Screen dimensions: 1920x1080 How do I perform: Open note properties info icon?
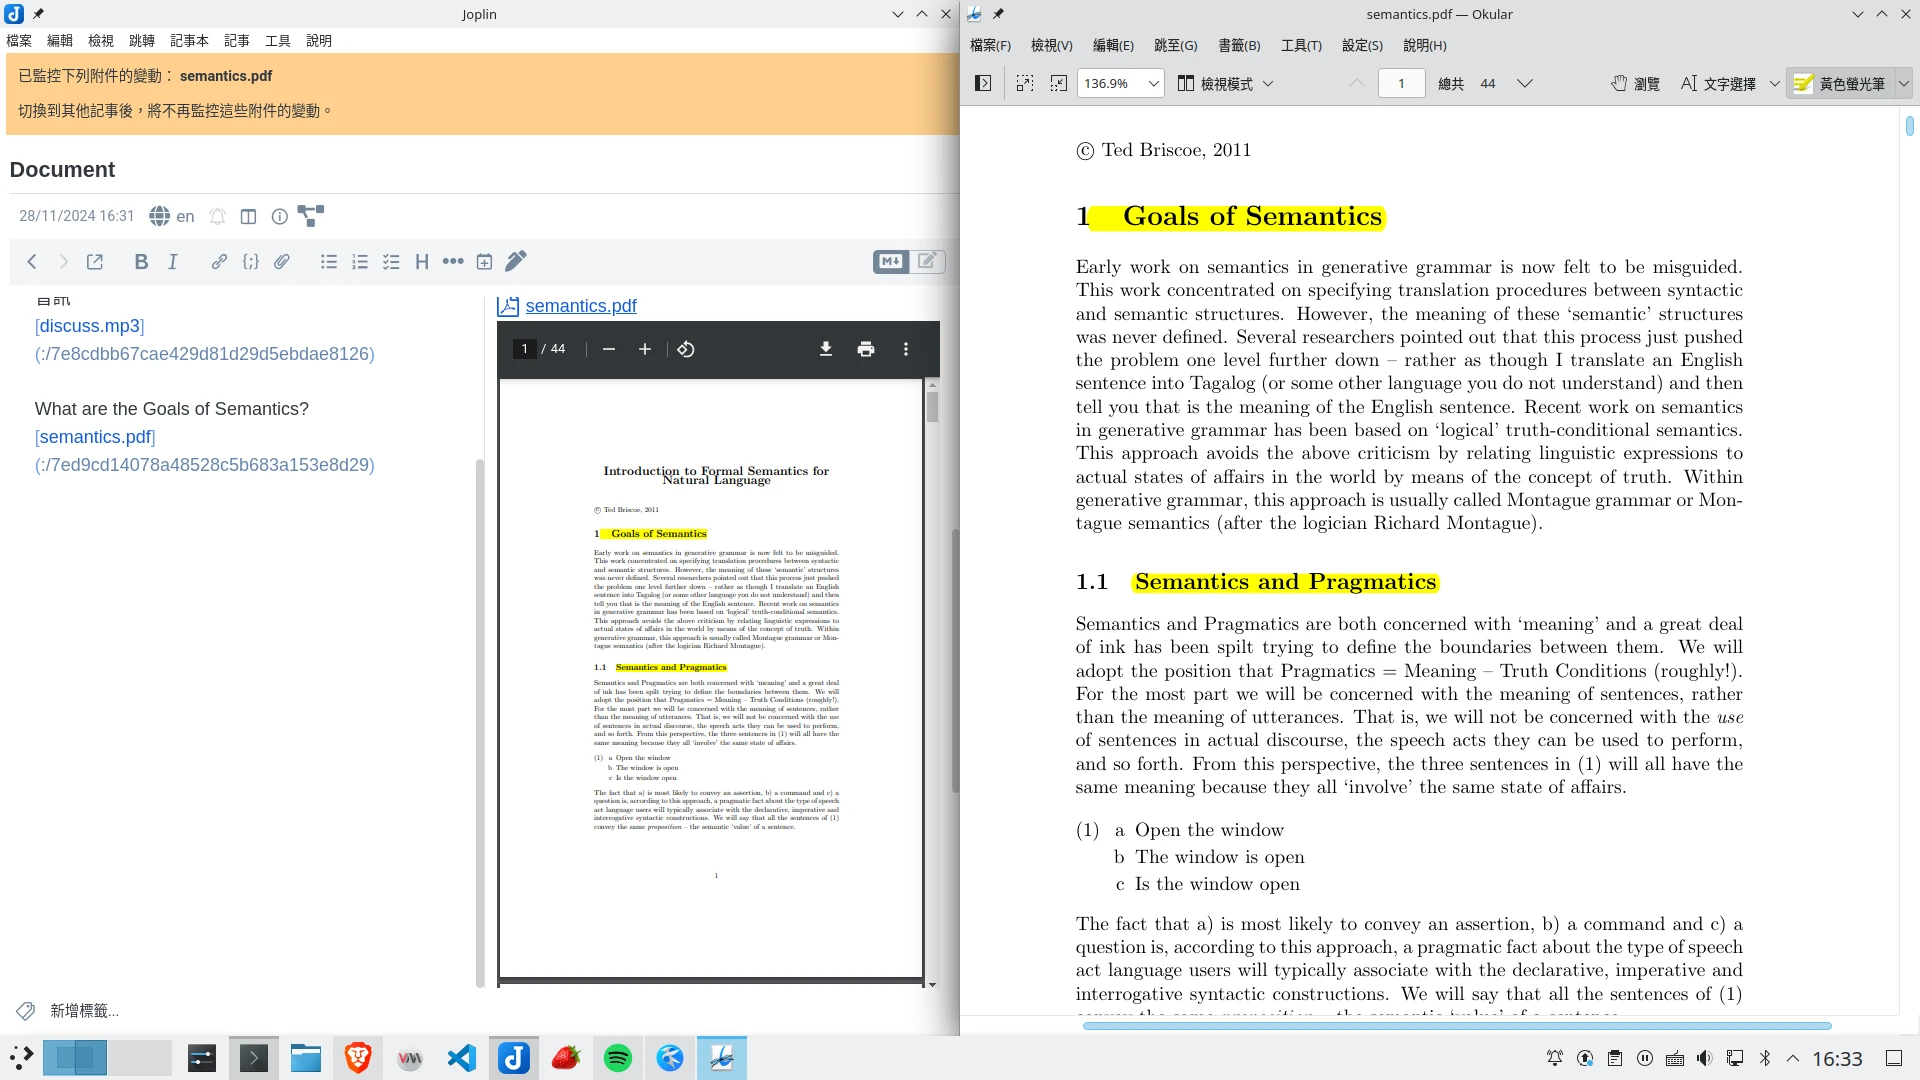[x=280, y=216]
